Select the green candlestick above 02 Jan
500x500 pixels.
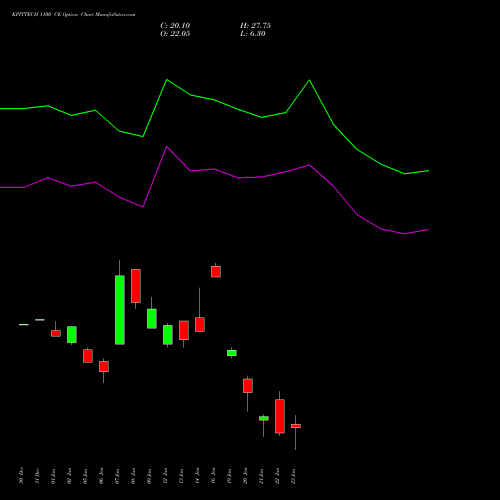pyautogui.click(x=72, y=334)
